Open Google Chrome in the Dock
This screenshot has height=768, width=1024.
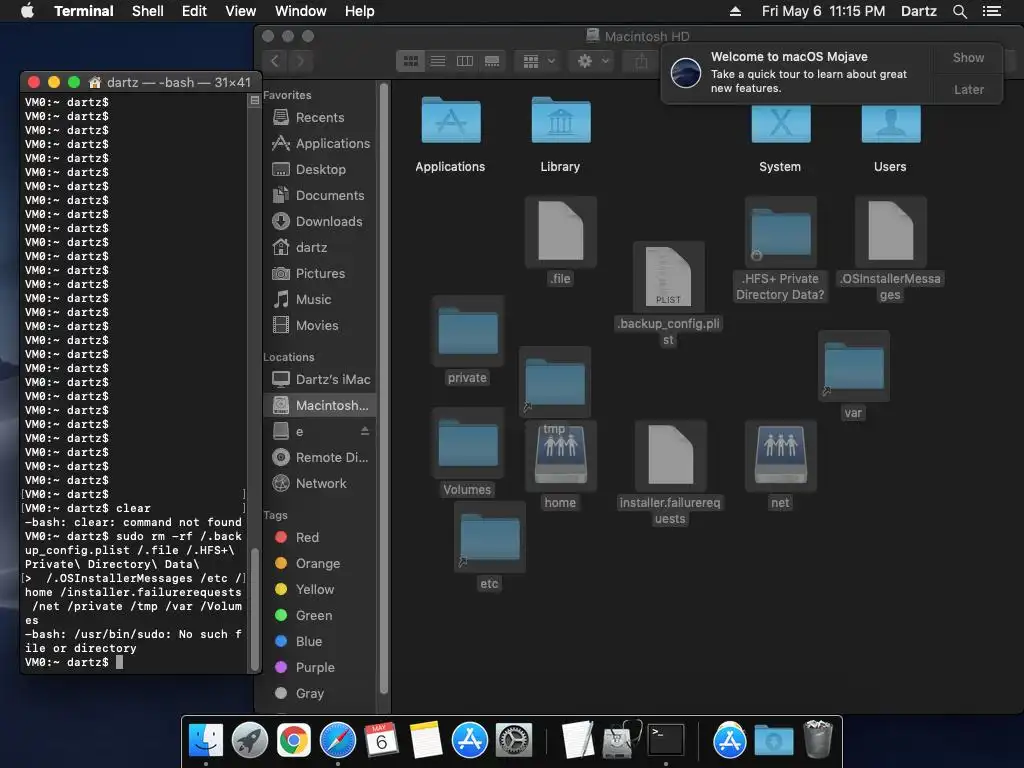pyautogui.click(x=294, y=741)
